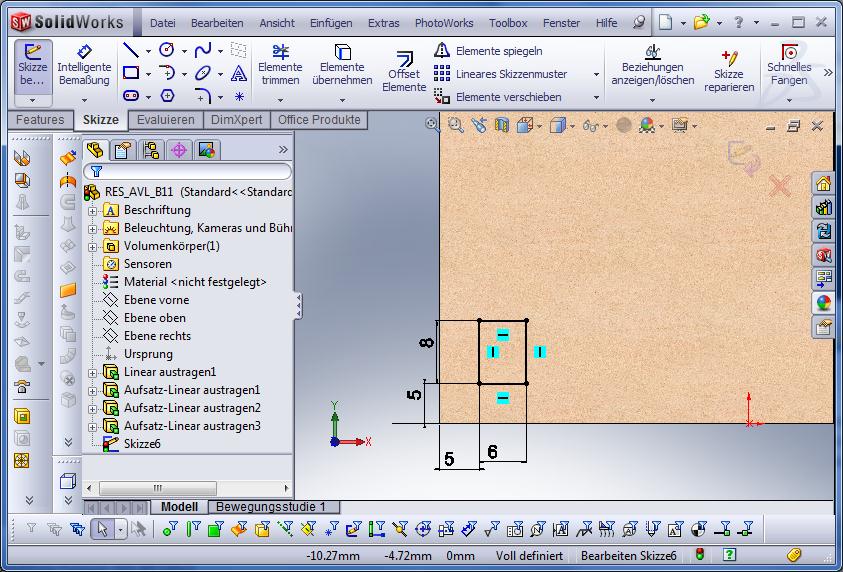The height and width of the screenshot is (572, 843).
Task: Click the sketch Text tool icon
Action: 239,73
